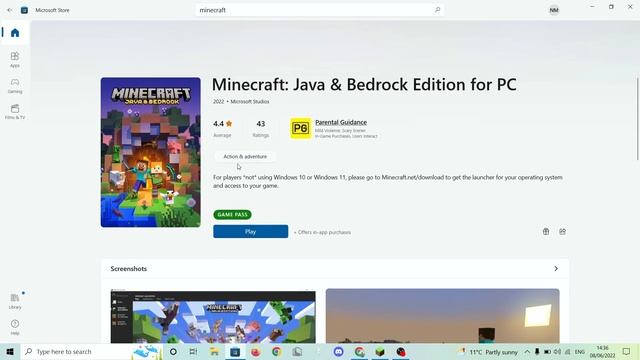The image size is (640, 360).
Task: Click the volume icon in system tray
Action: pyautogui.click(x=557, y=352)
